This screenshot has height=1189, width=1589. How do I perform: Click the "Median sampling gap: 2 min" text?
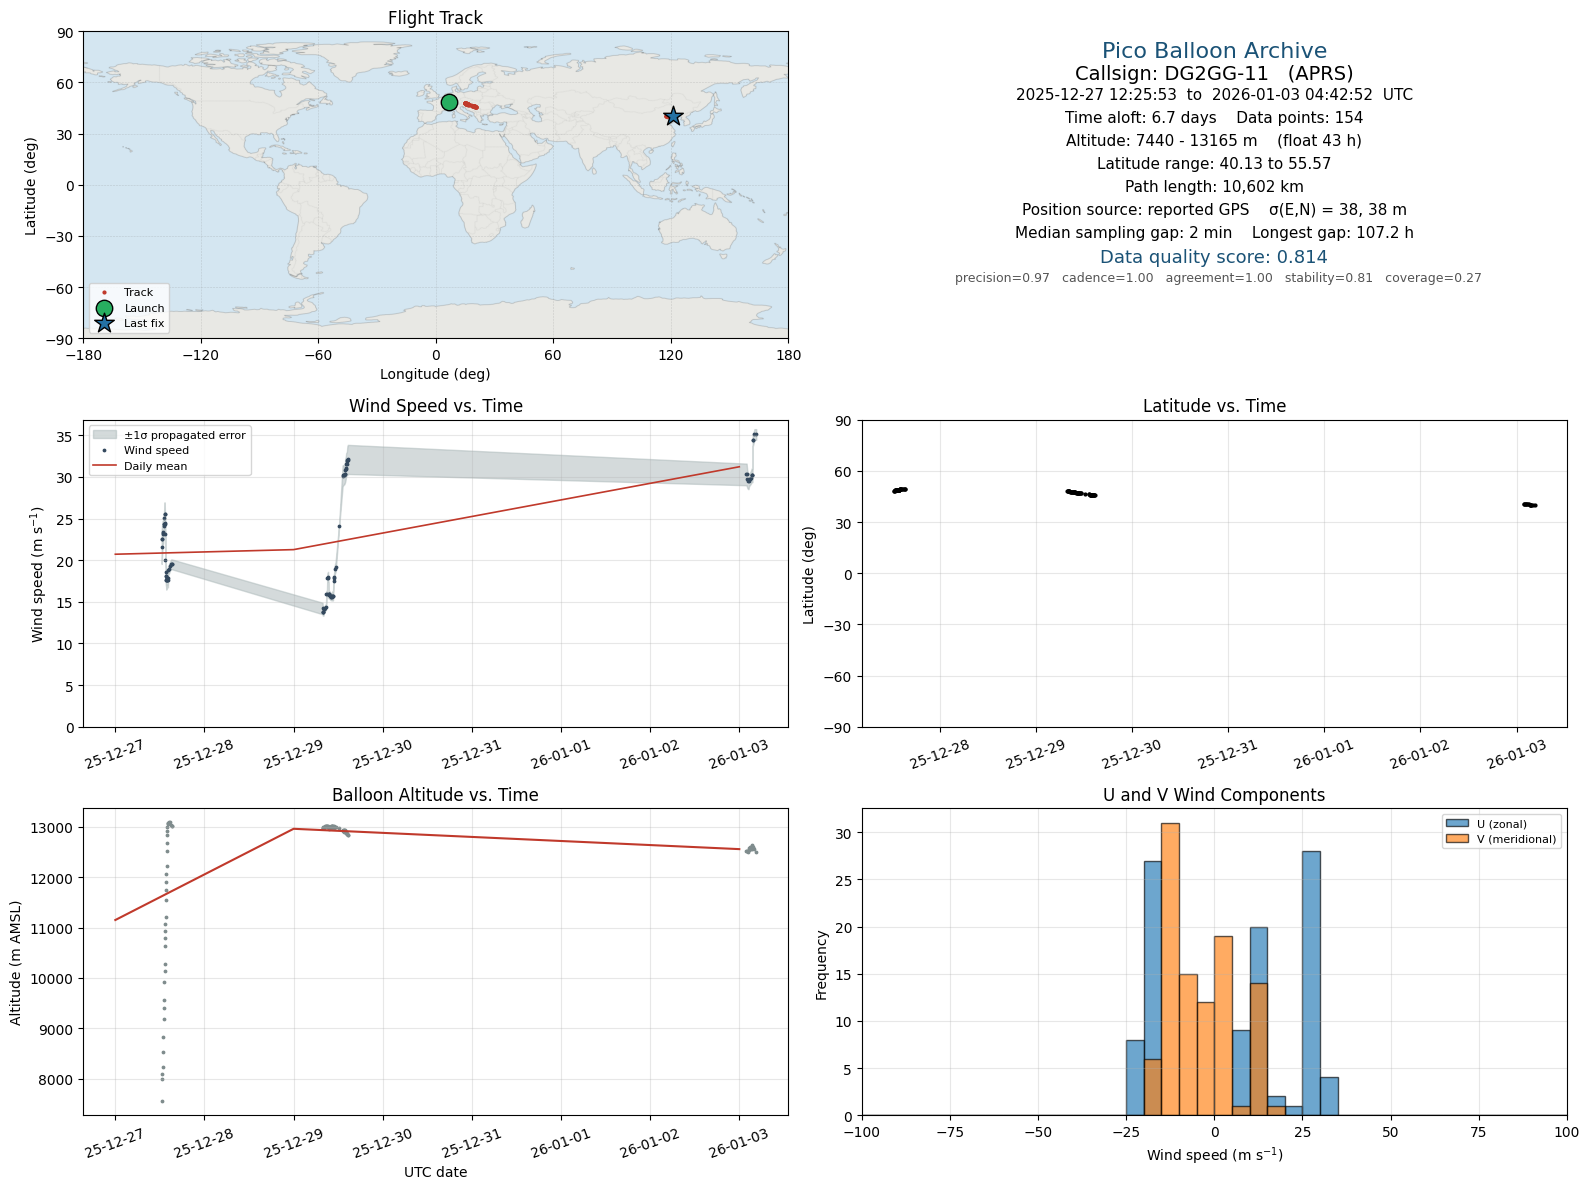coord(1123,233)
